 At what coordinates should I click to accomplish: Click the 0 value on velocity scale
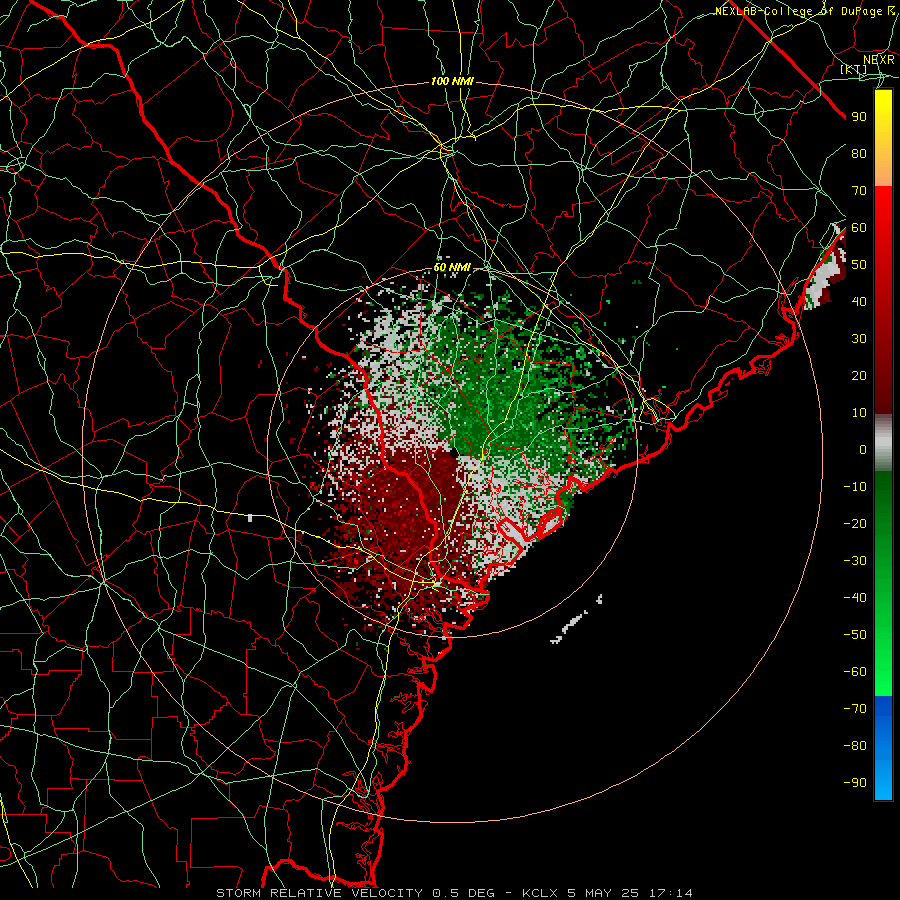[x=863, y=450]
